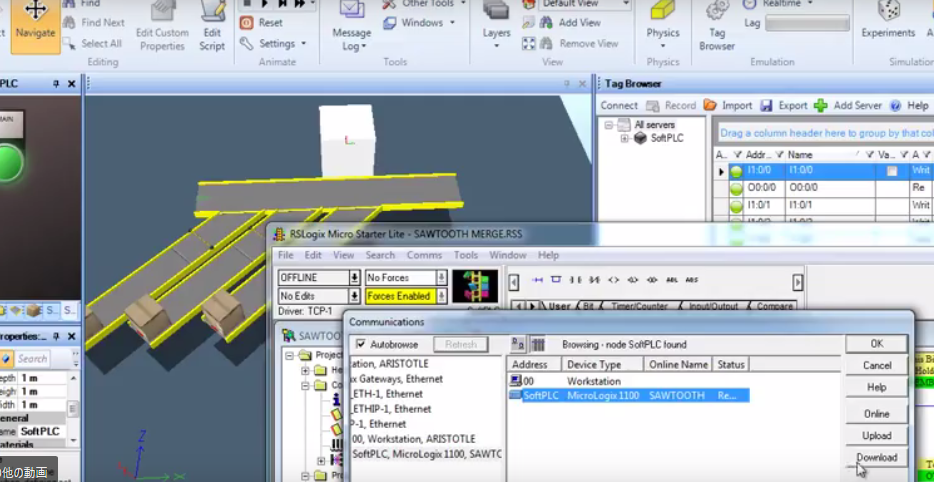The image size is (934, 482).
Task: Switch to the Compare instruction tab
Action: point(775,306)
